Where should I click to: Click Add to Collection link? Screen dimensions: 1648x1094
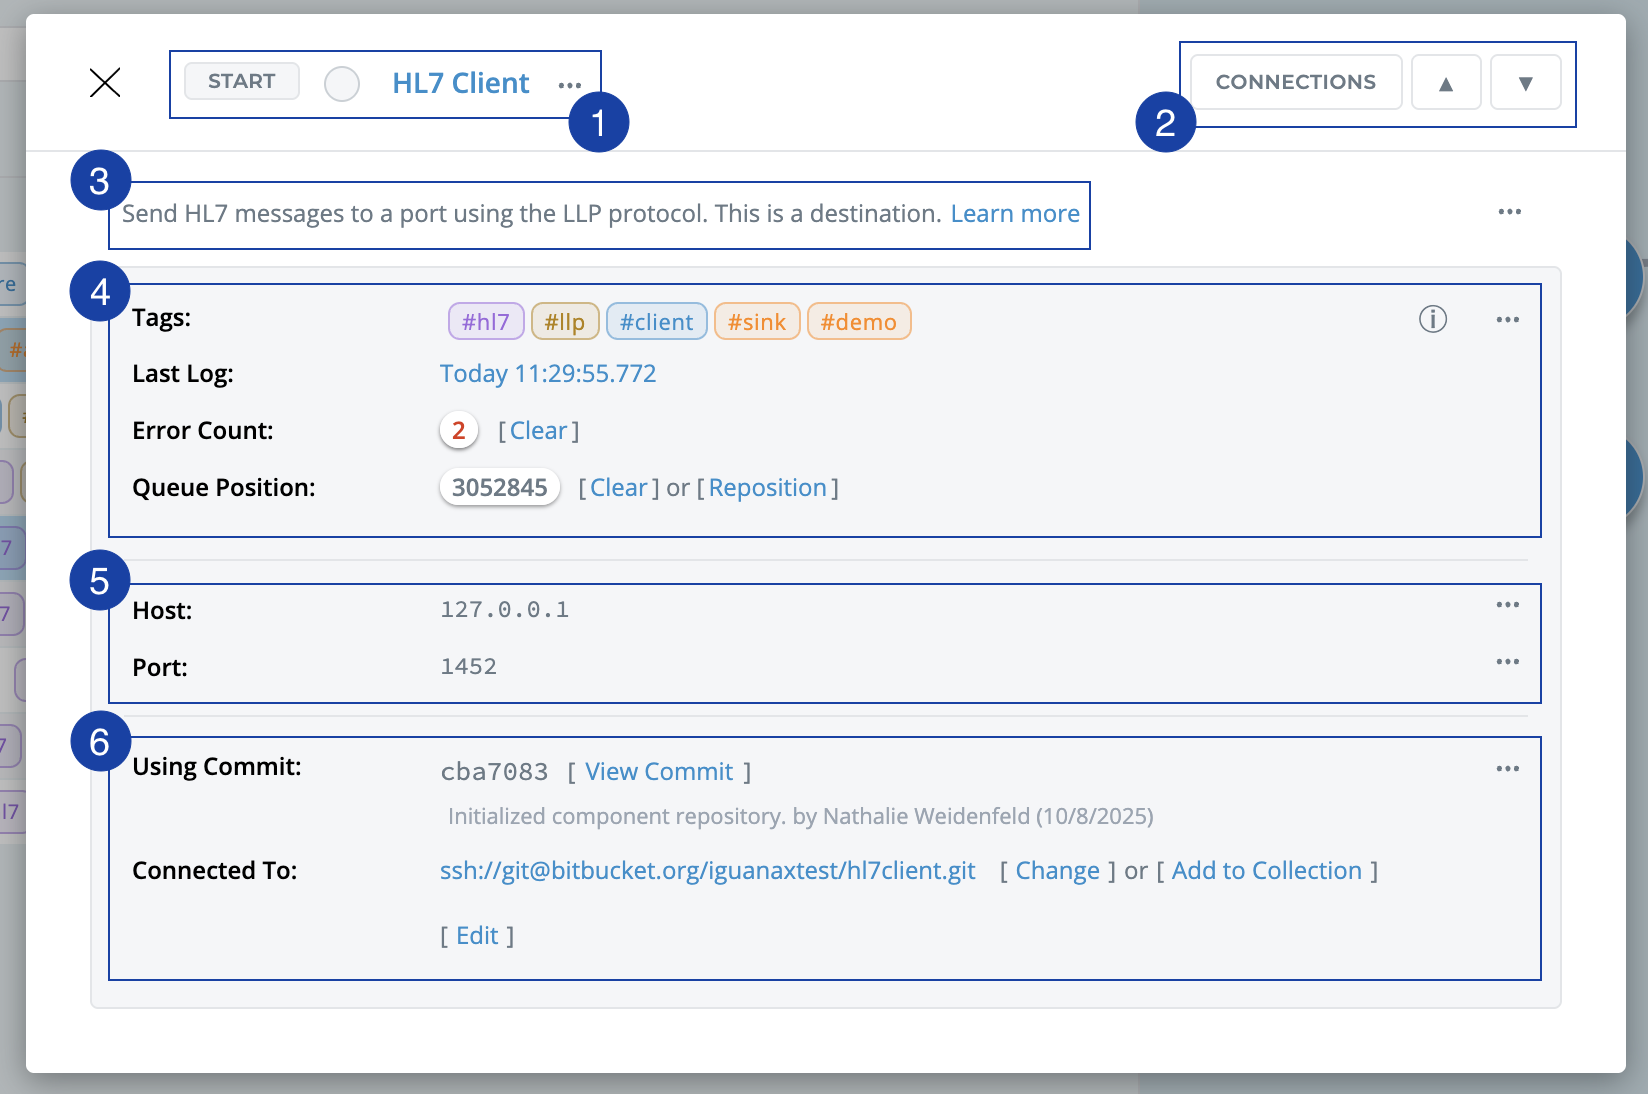[1266, 871]
